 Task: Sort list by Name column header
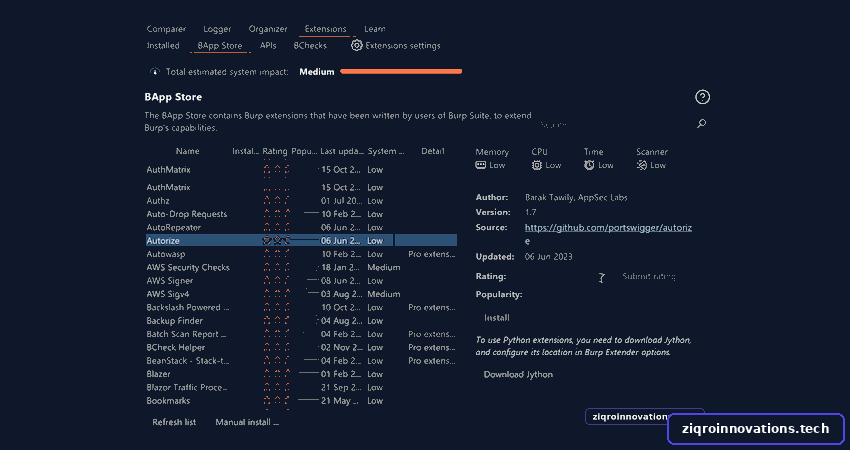click(188, 151)
